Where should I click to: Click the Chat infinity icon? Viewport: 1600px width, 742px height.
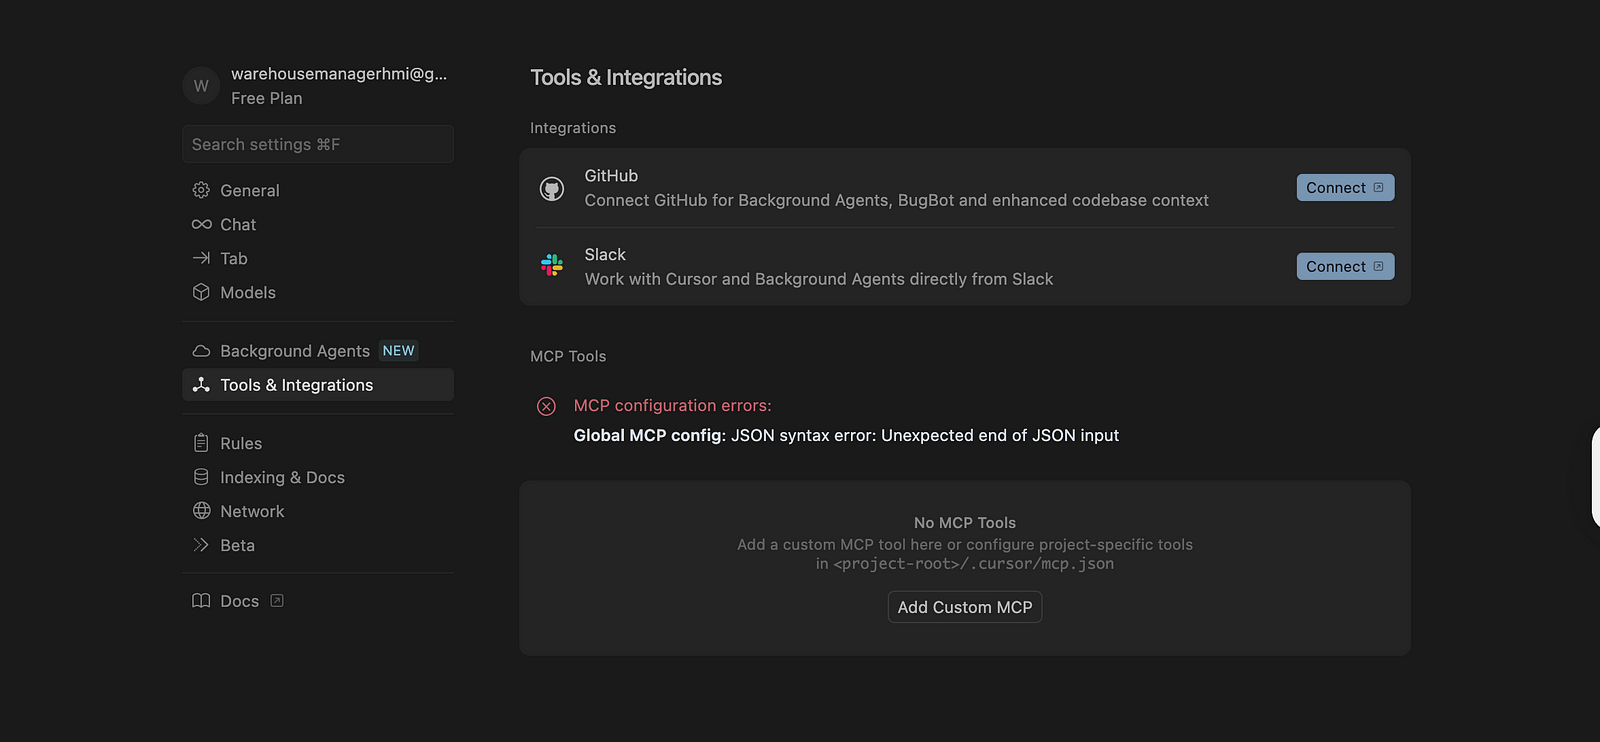[201, 224]
